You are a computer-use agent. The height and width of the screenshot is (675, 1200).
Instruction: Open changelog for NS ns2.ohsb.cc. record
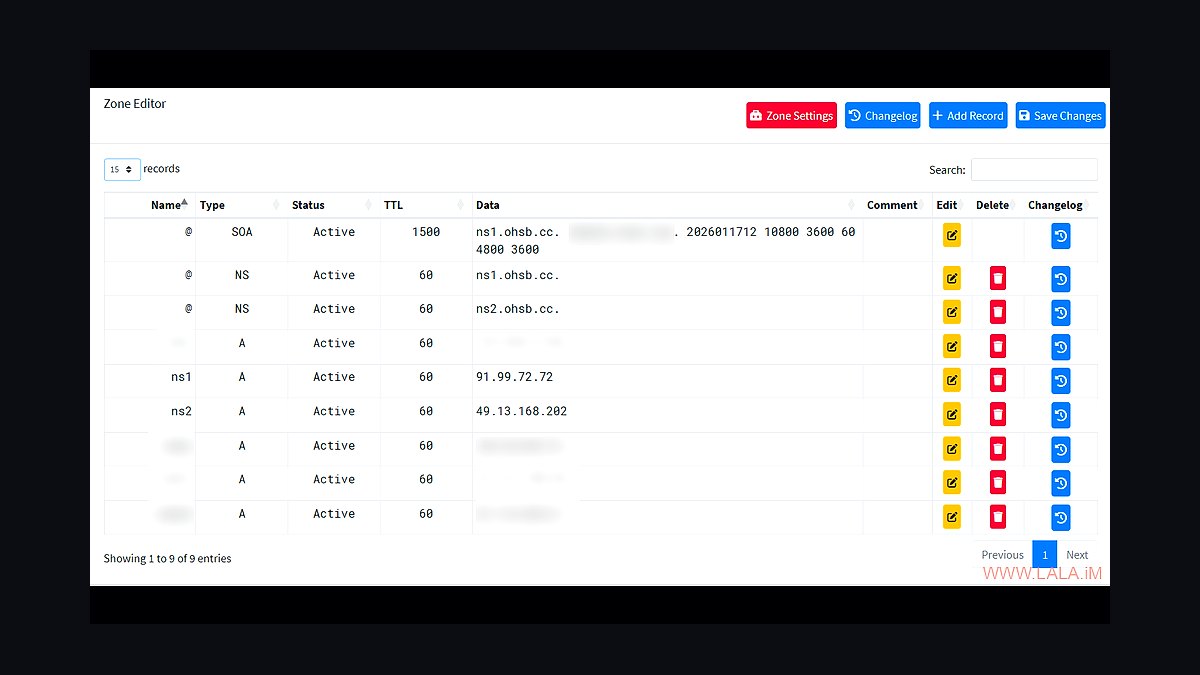1061,313
